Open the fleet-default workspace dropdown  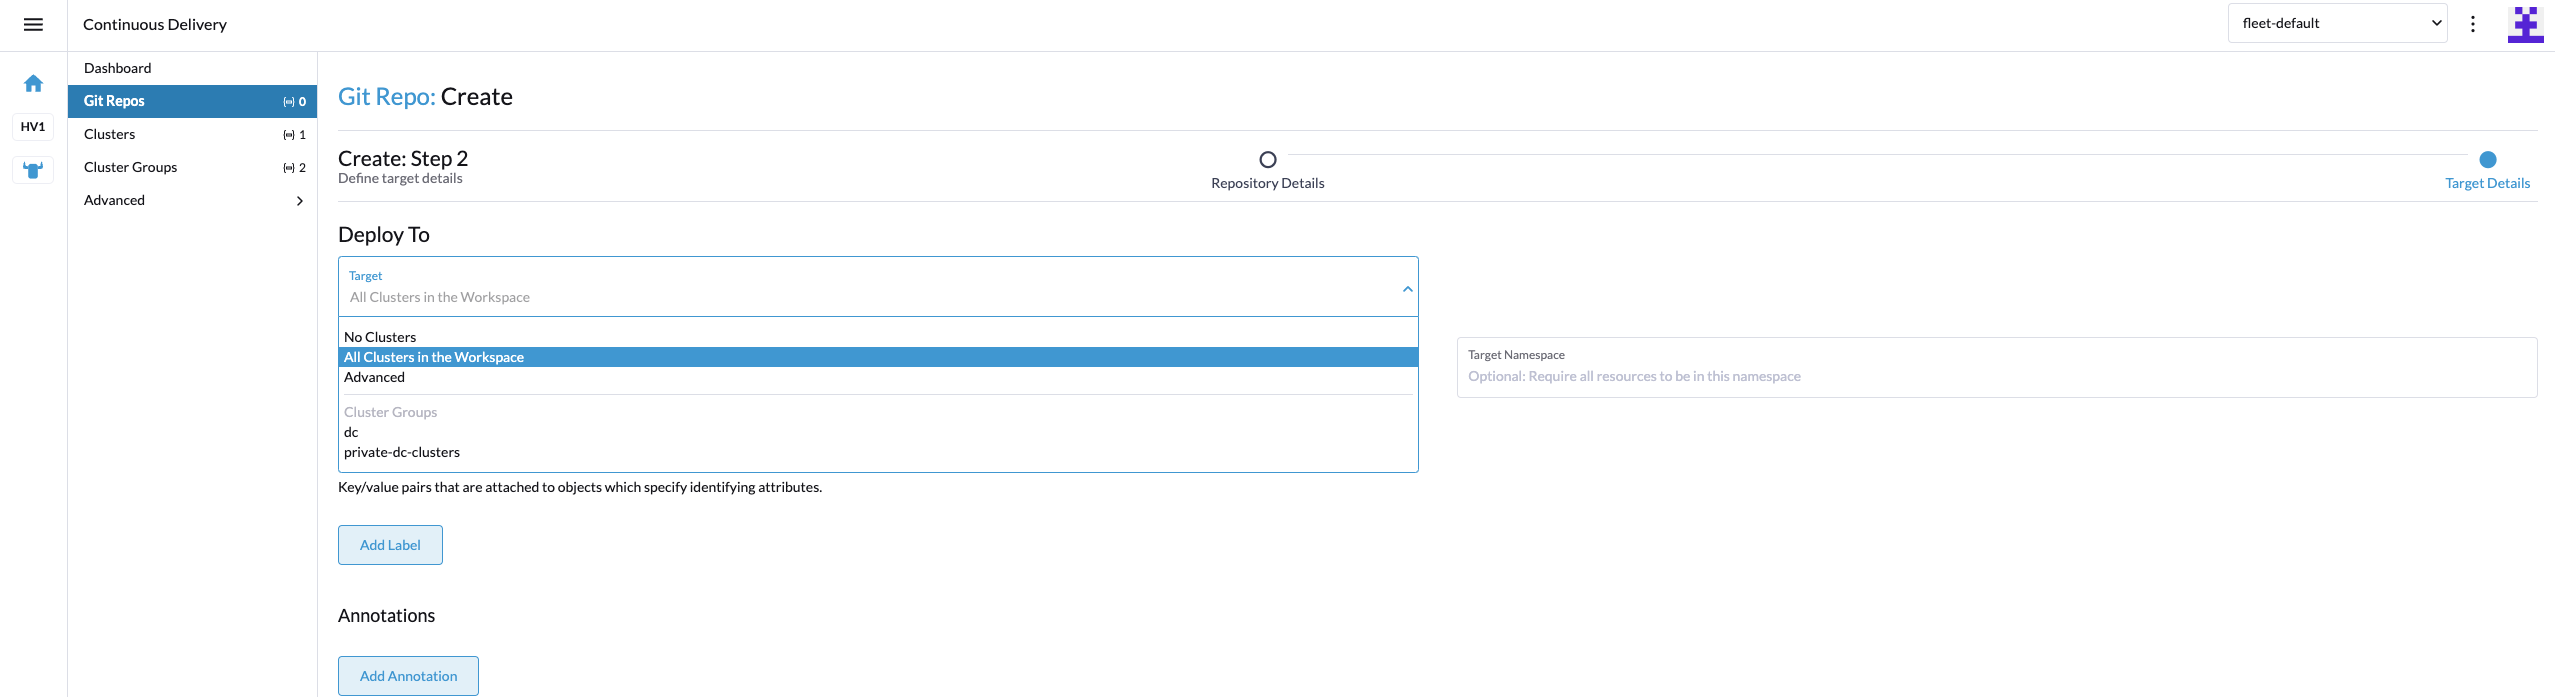[2336, 23]
